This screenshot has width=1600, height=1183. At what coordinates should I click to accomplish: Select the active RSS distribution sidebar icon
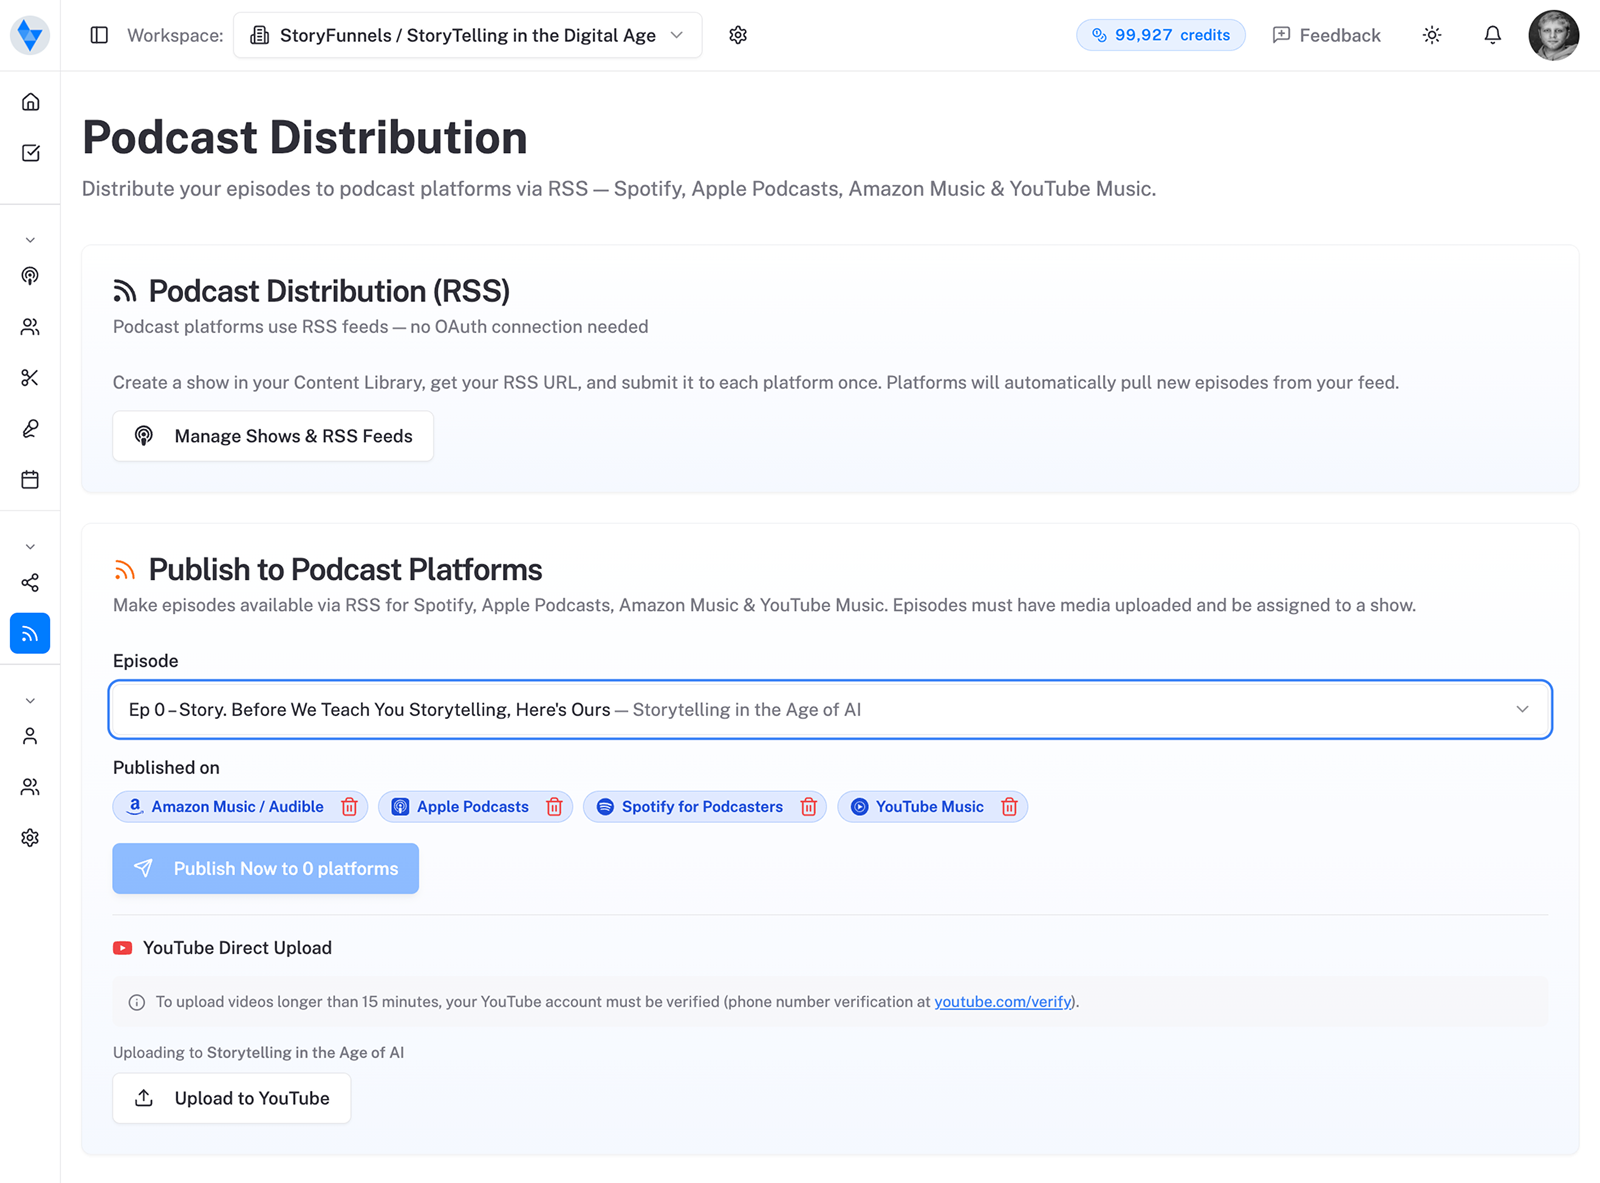point(30,633)
